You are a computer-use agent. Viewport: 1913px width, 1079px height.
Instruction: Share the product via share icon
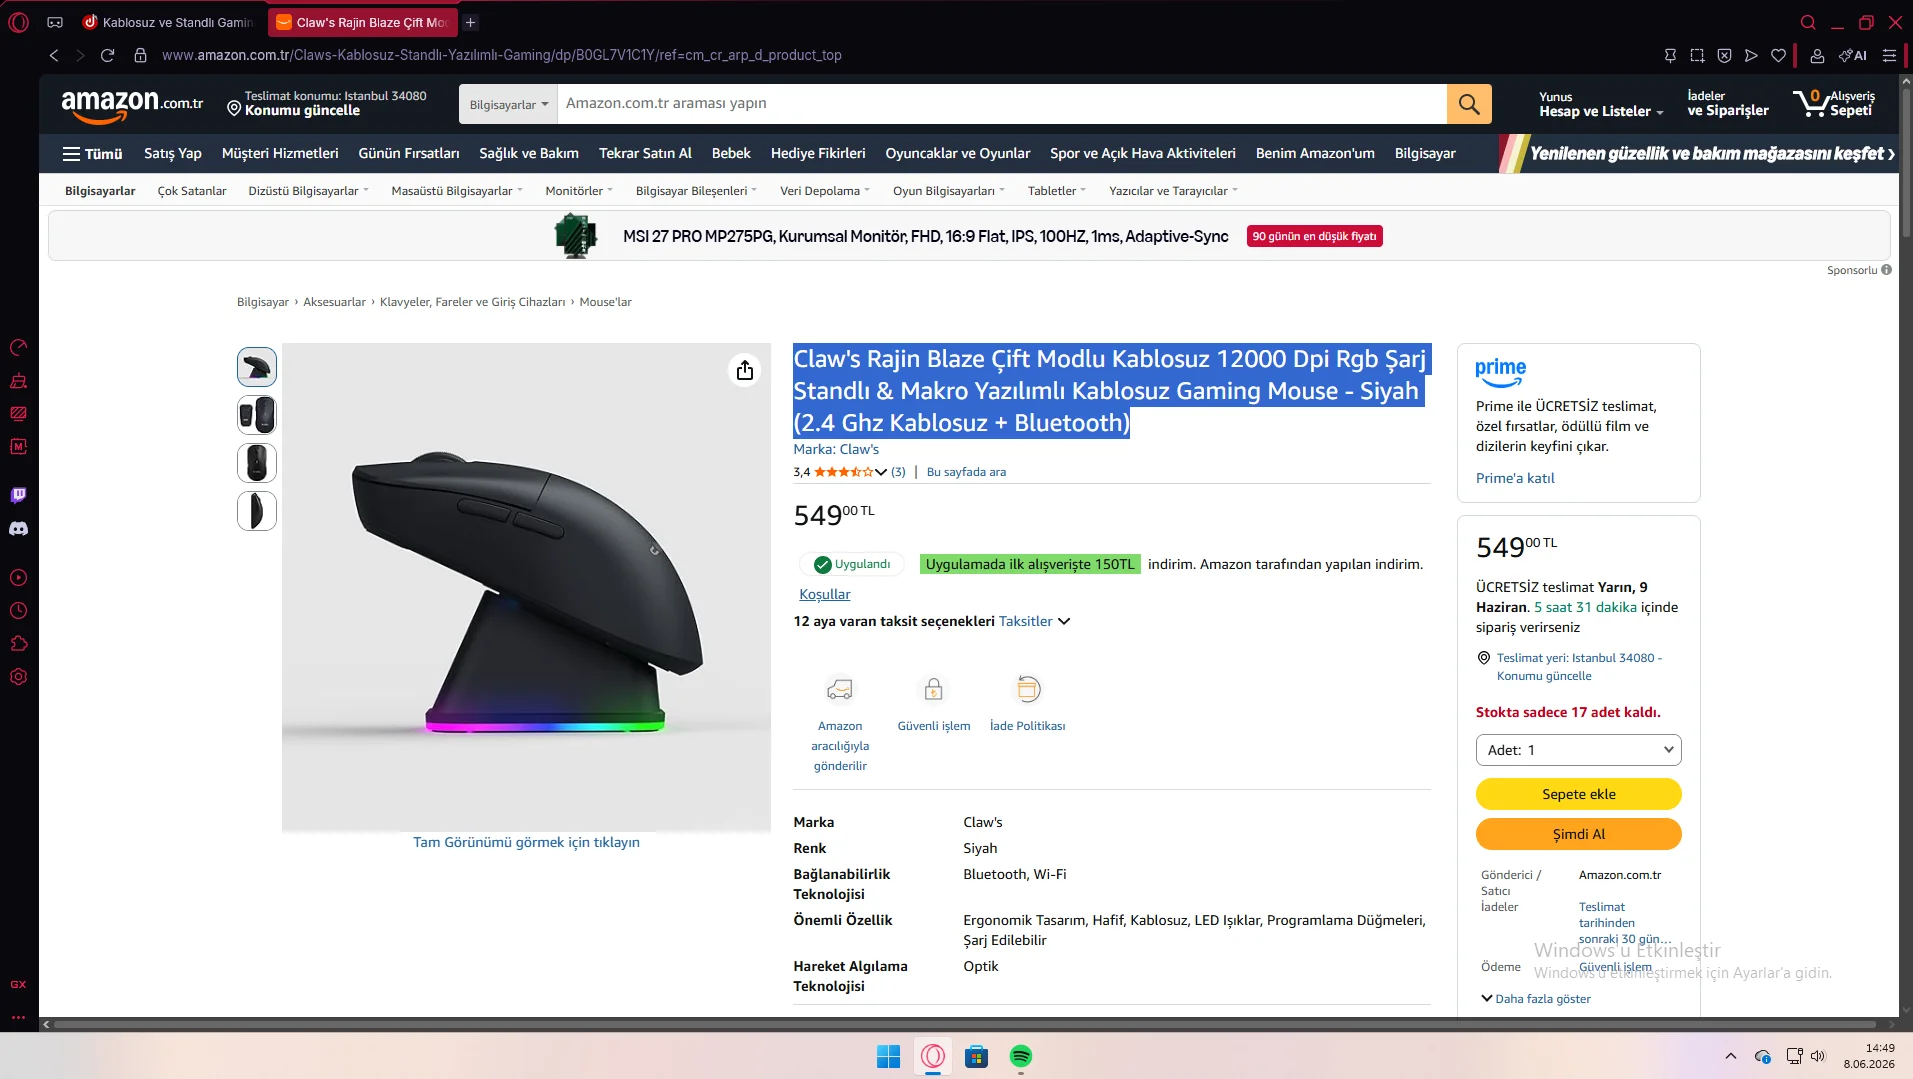(x=745, y=370)
